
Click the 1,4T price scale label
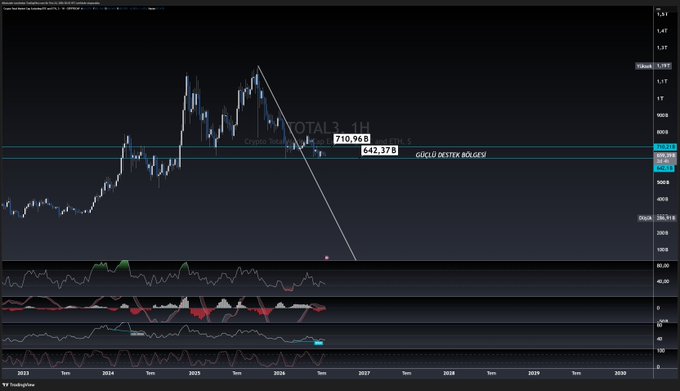click(662, 31)
